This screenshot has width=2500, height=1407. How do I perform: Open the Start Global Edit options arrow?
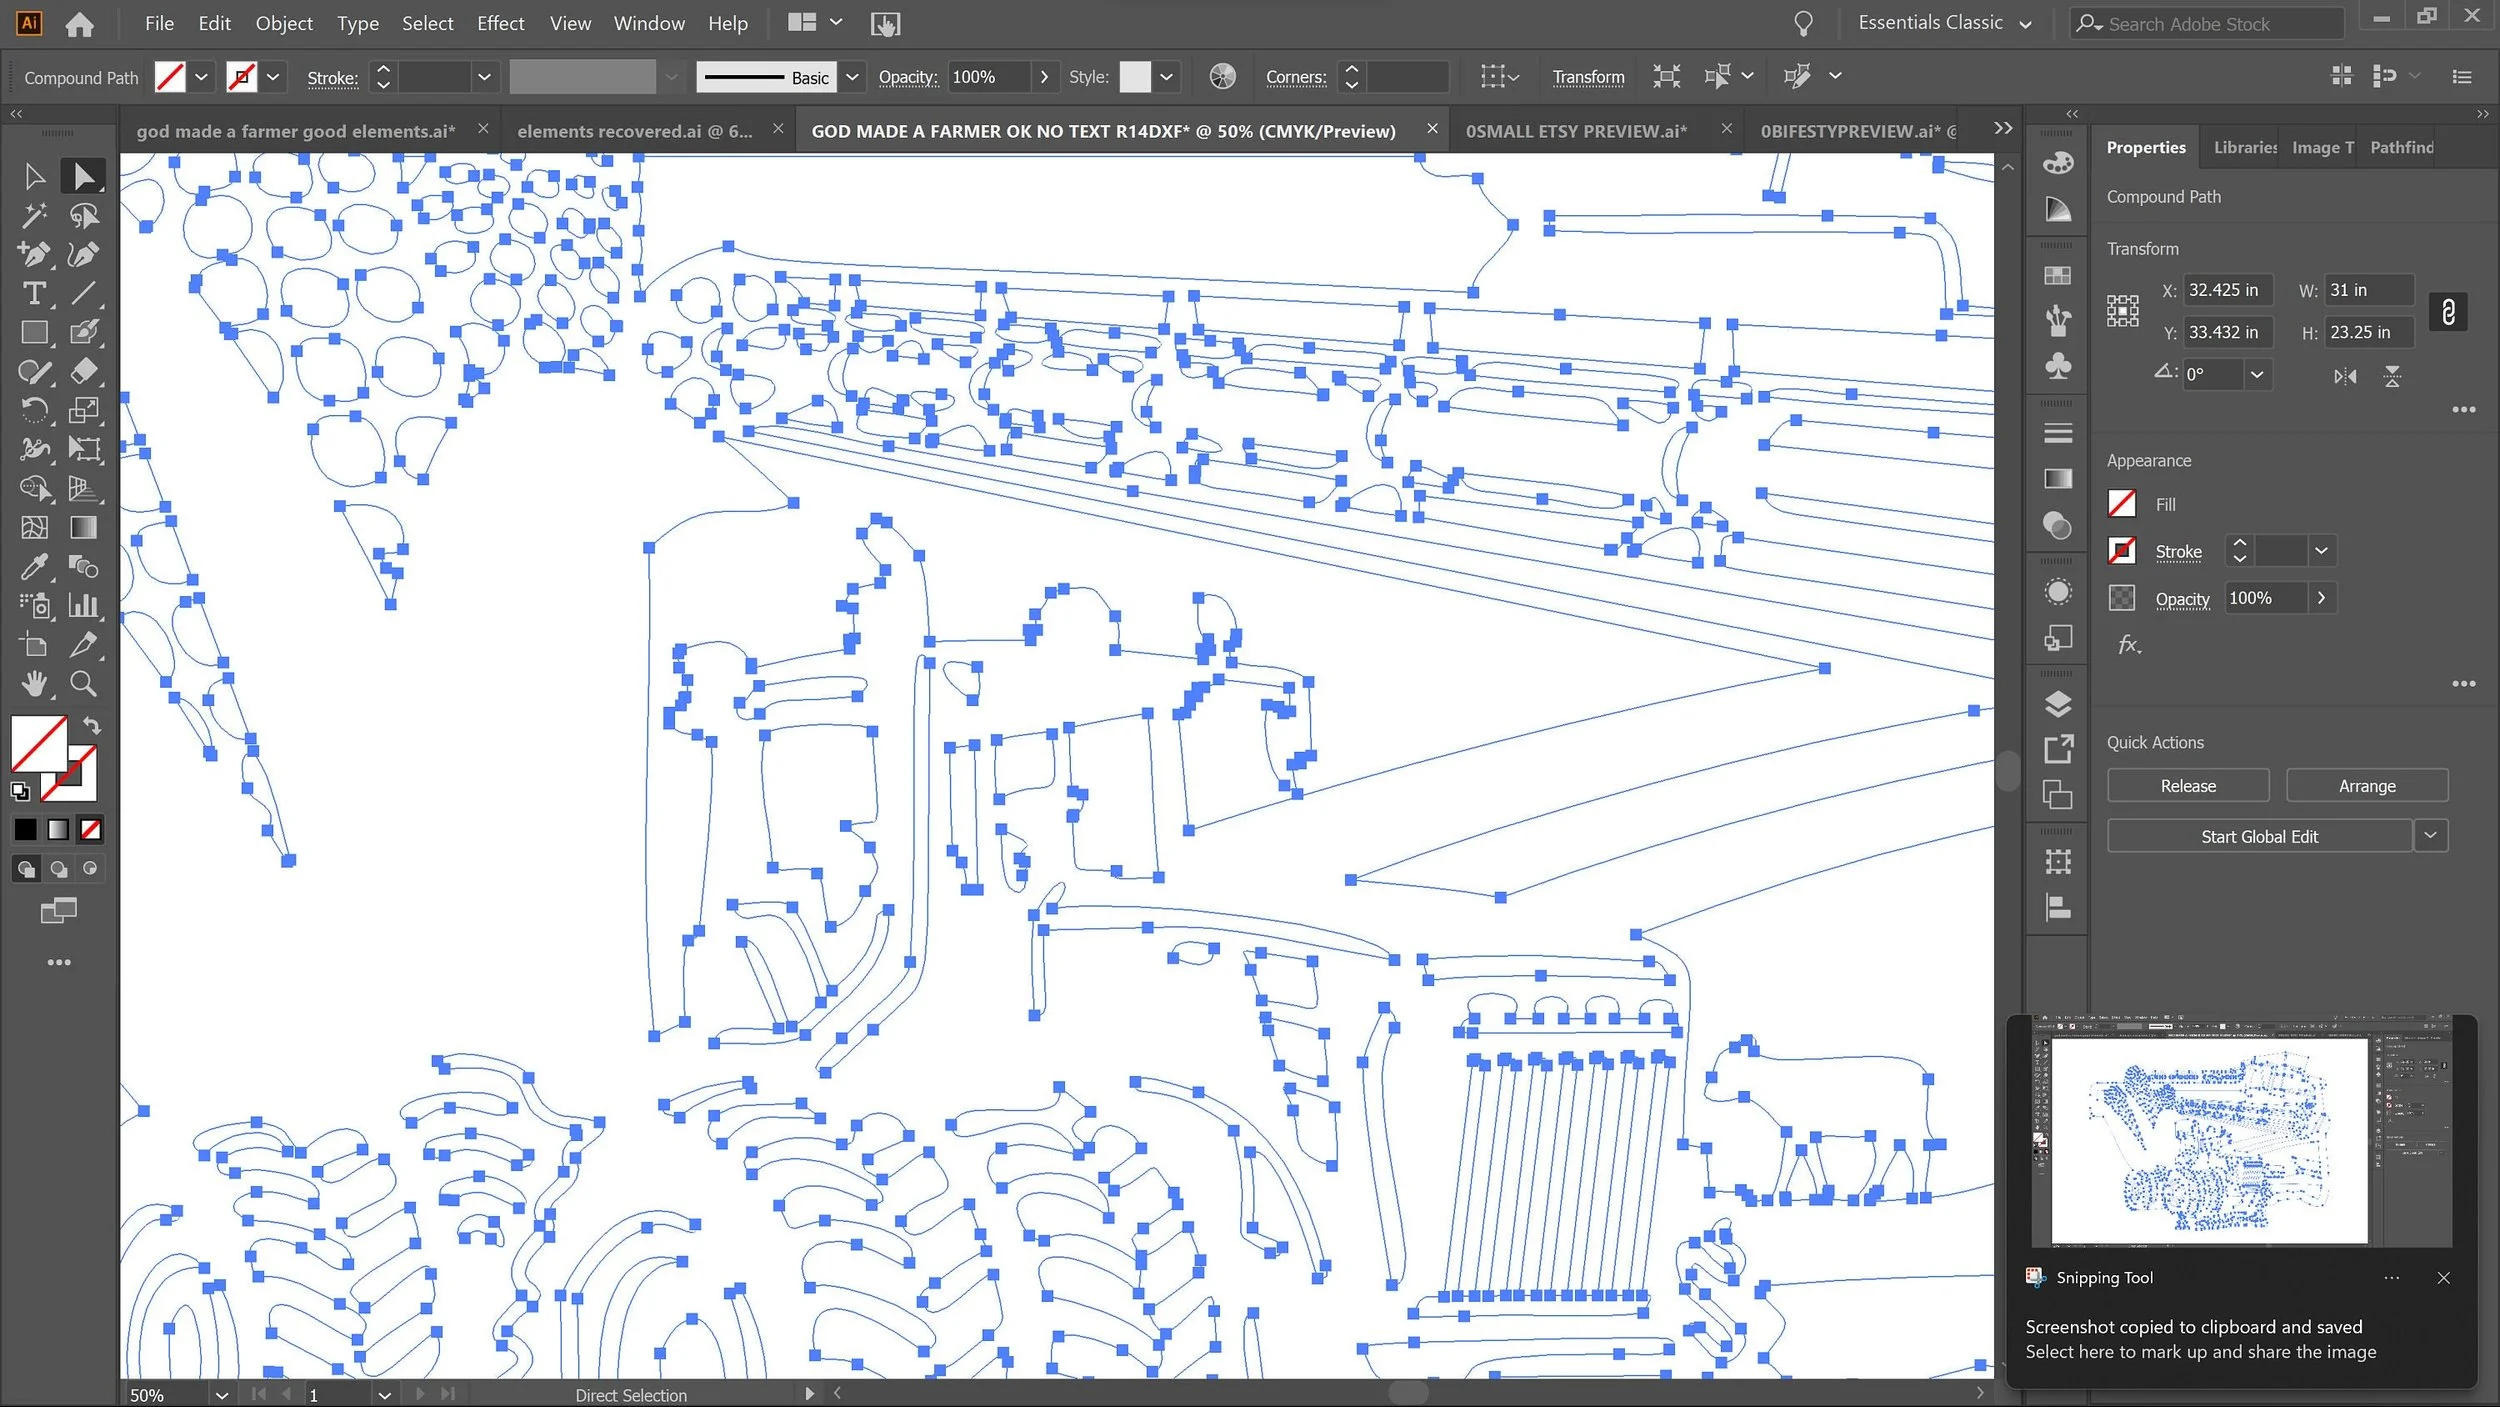(x=2431, y=836)
